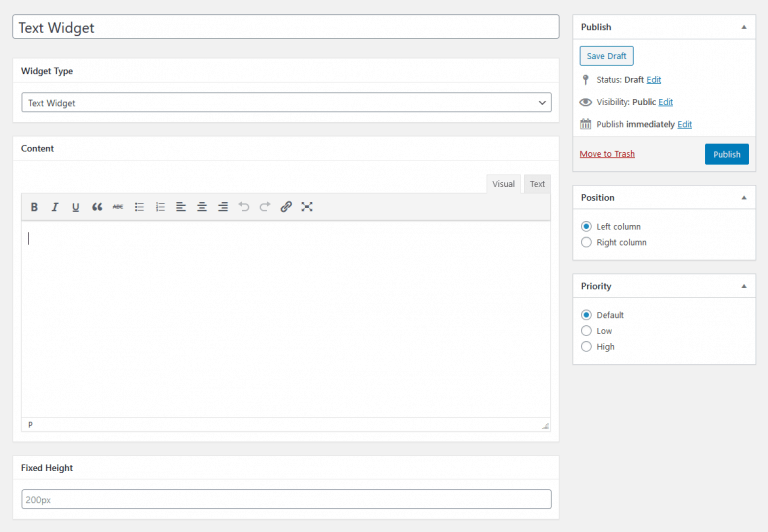Insert or edit a link
Viewport: 768px width, 532px height.
286,207
